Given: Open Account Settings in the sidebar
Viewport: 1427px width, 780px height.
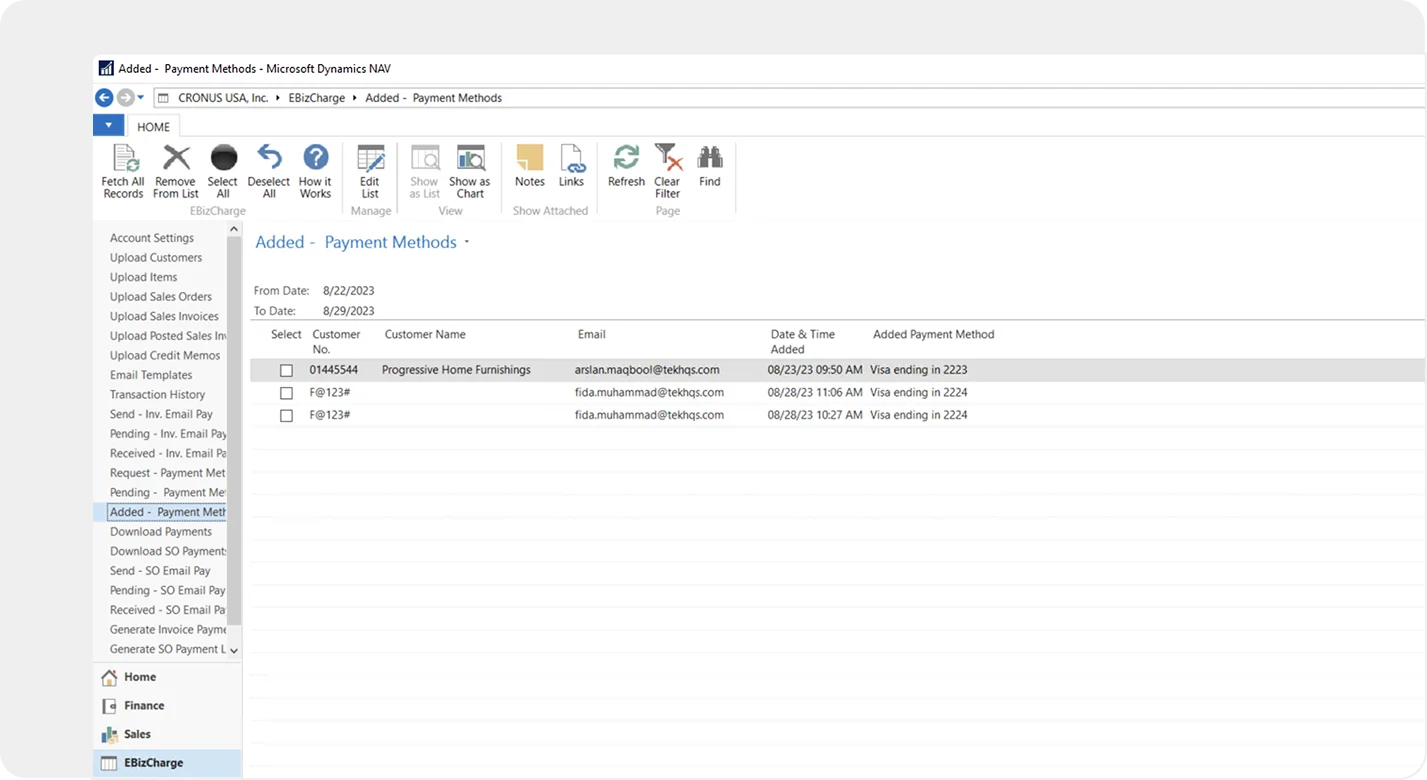Looking at the screenshot, I should (152, 238).
